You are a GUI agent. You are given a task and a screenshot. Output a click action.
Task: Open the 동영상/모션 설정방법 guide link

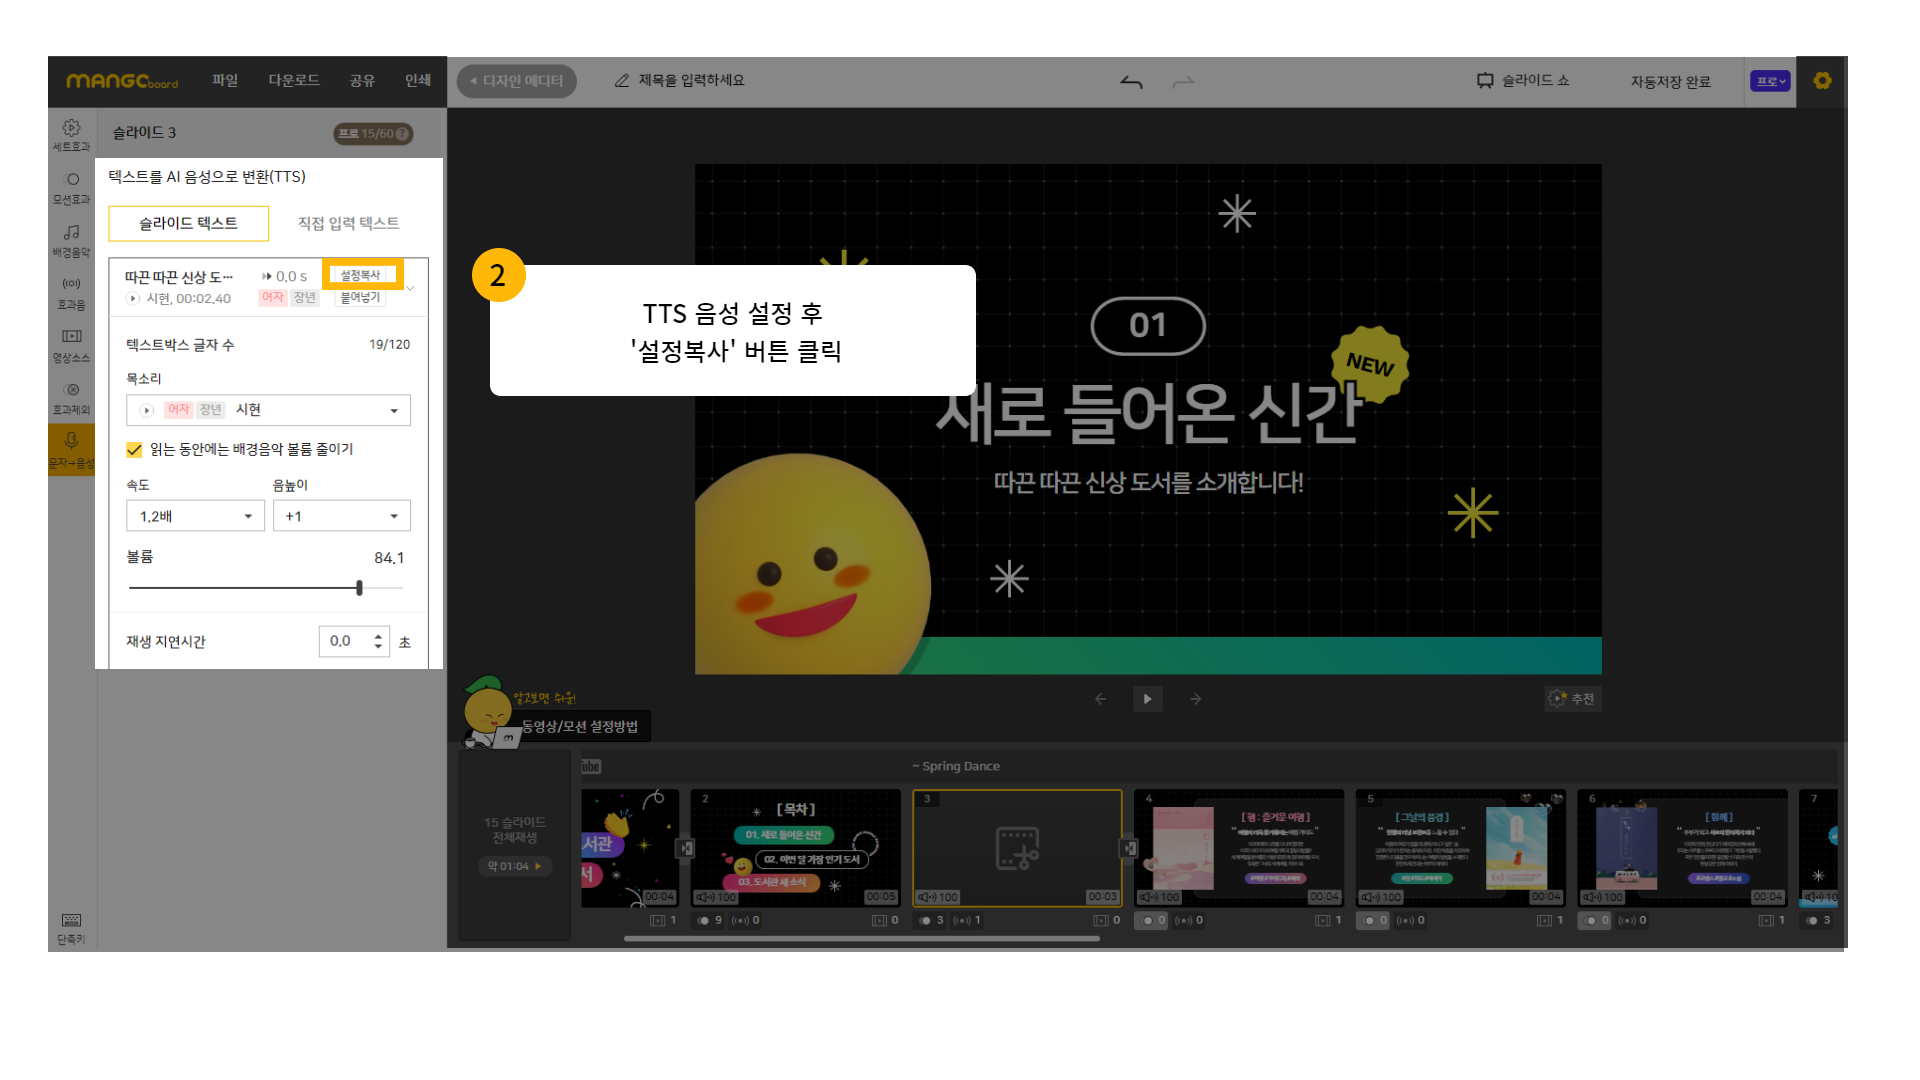(579, 726)
